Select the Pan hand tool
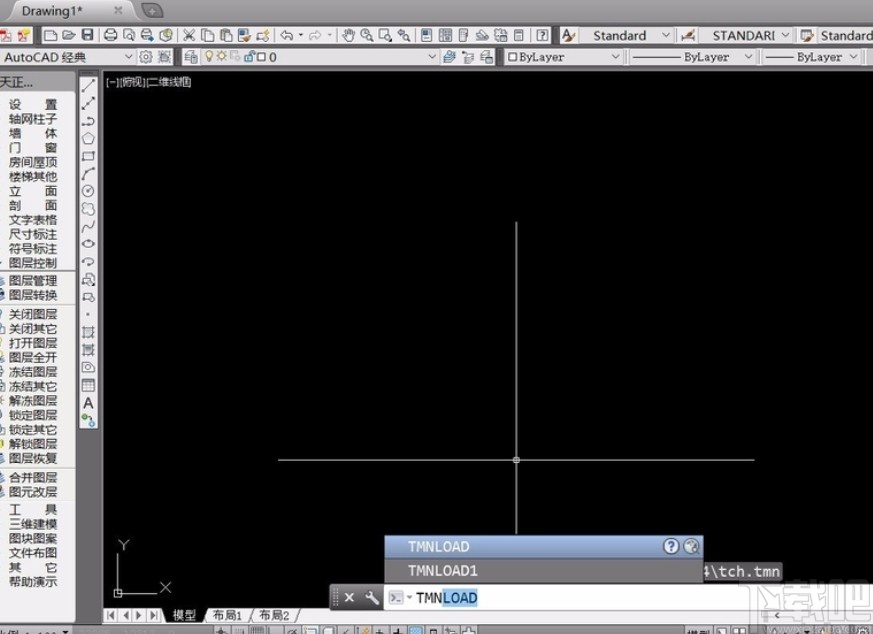Viewport: 873px width, 634px height. click(349, 36)
